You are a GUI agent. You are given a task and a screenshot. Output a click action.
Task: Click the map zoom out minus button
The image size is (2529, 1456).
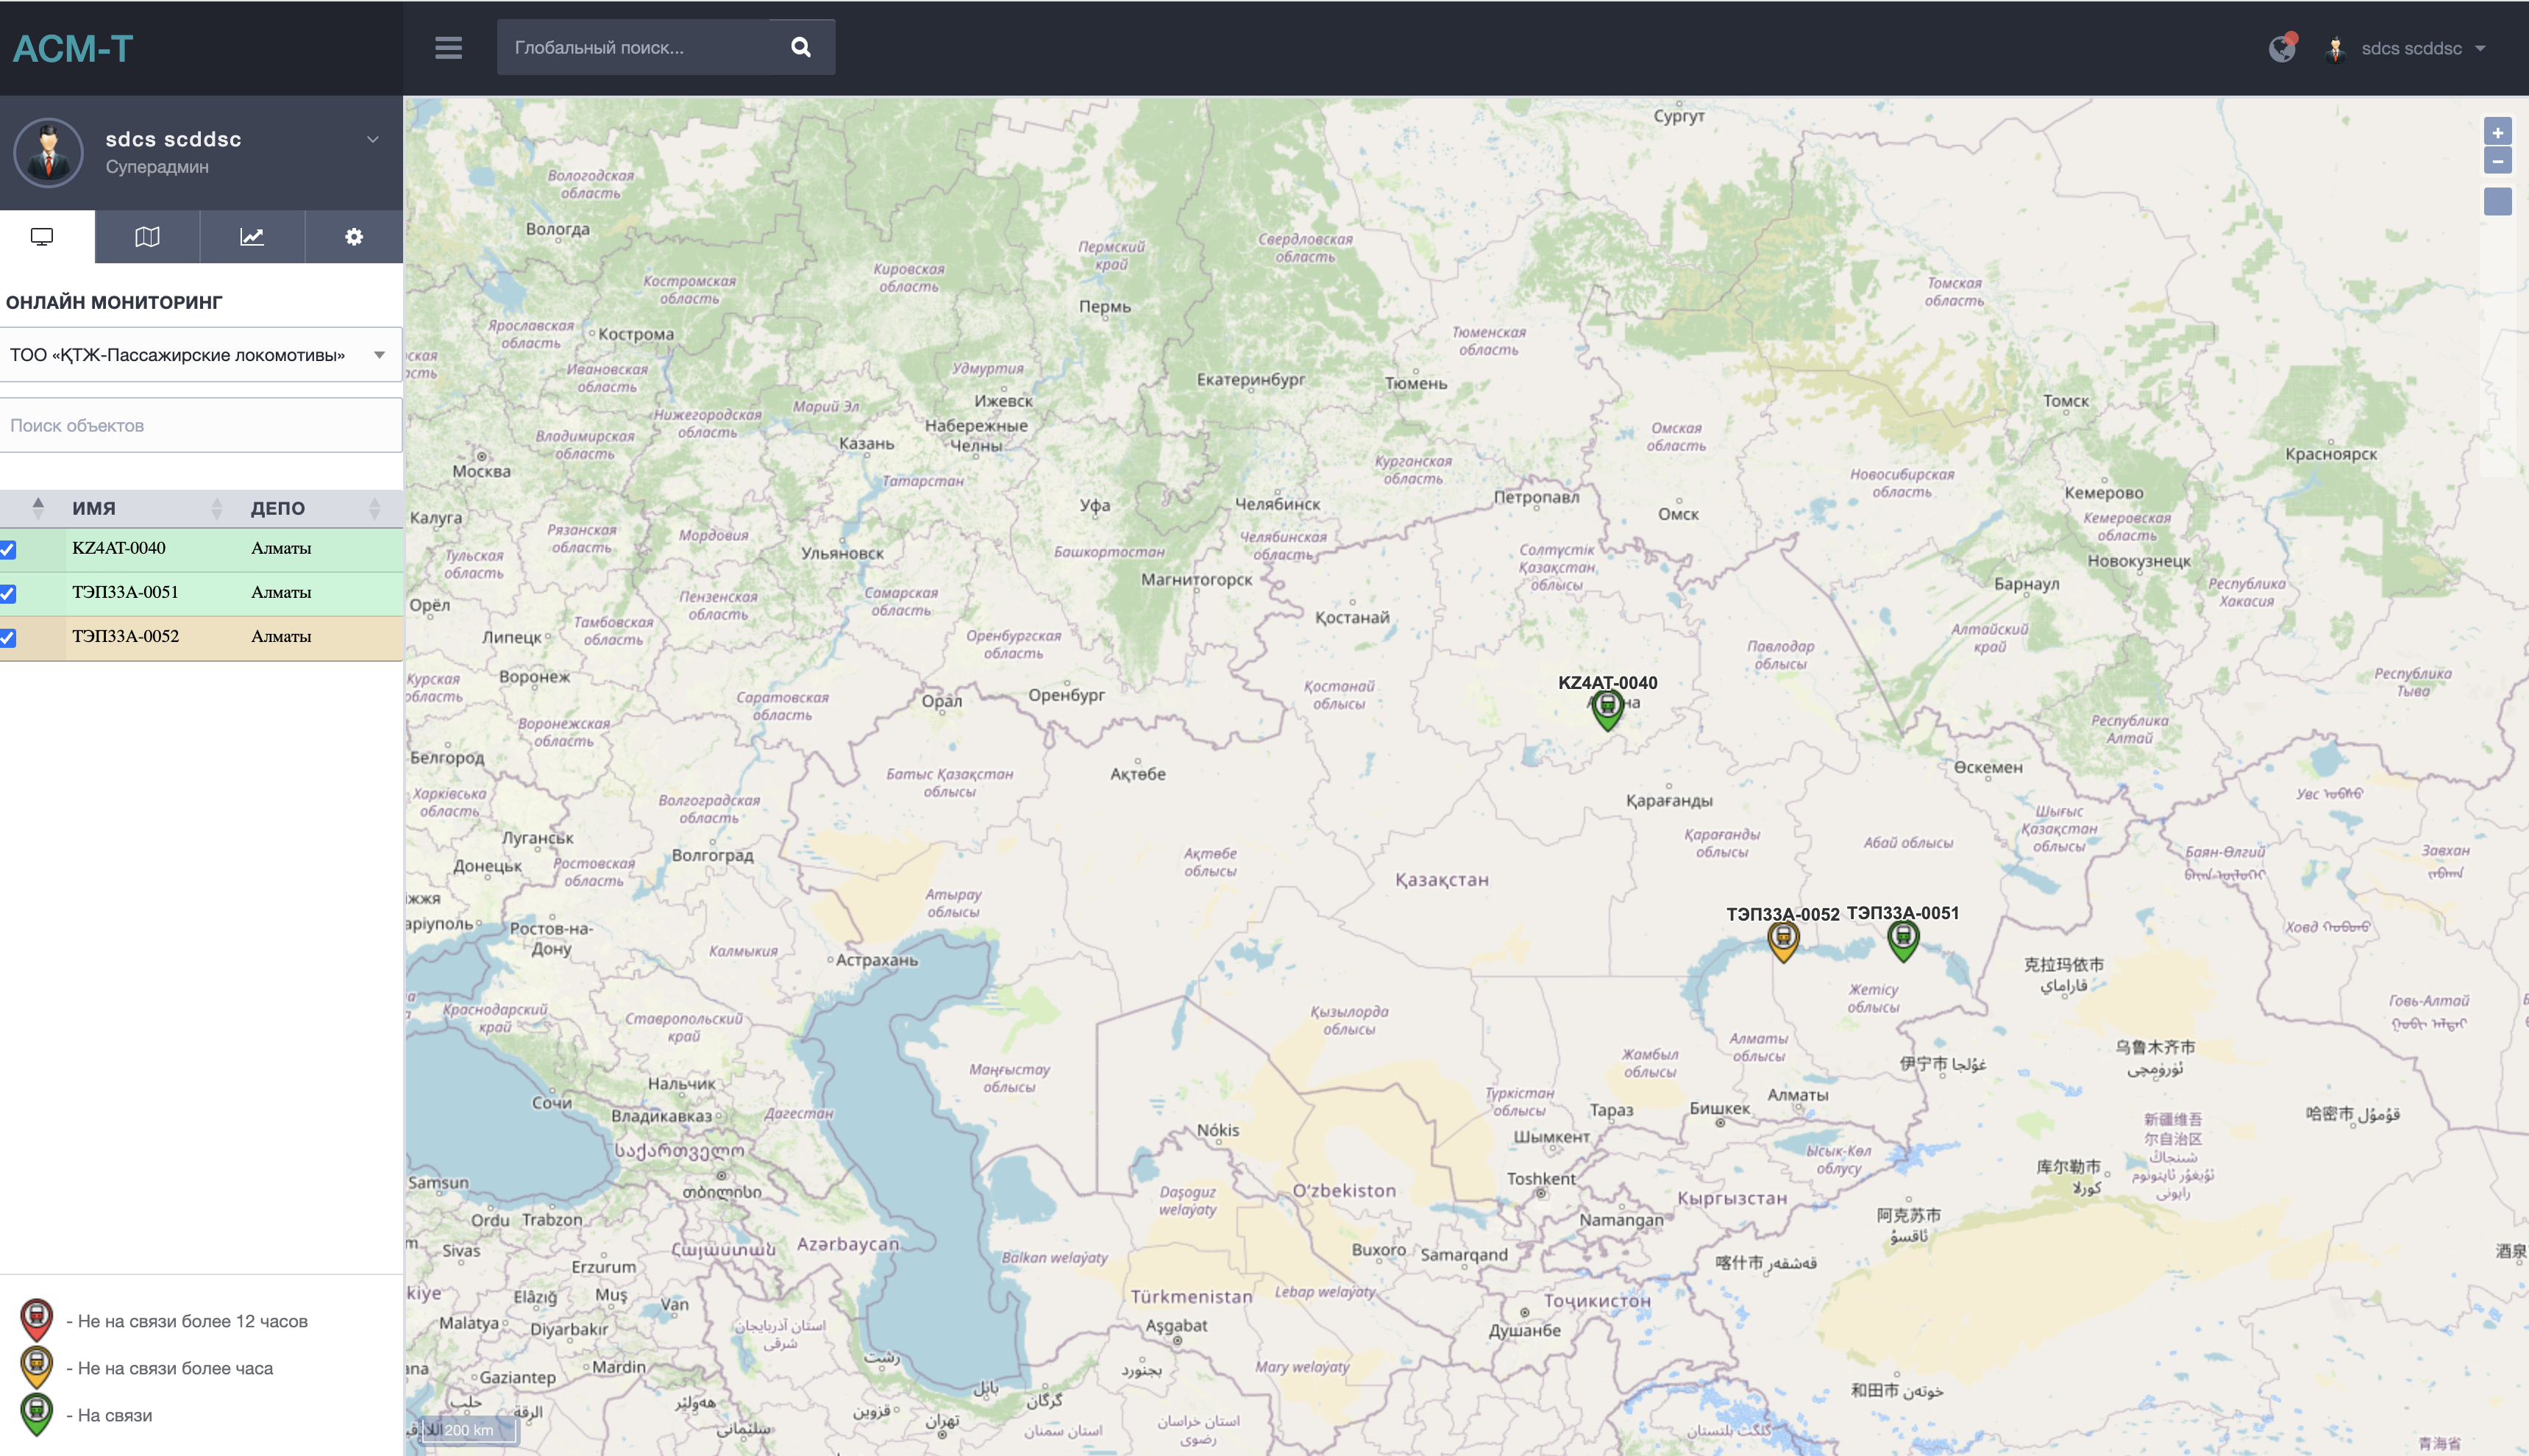2497,162
